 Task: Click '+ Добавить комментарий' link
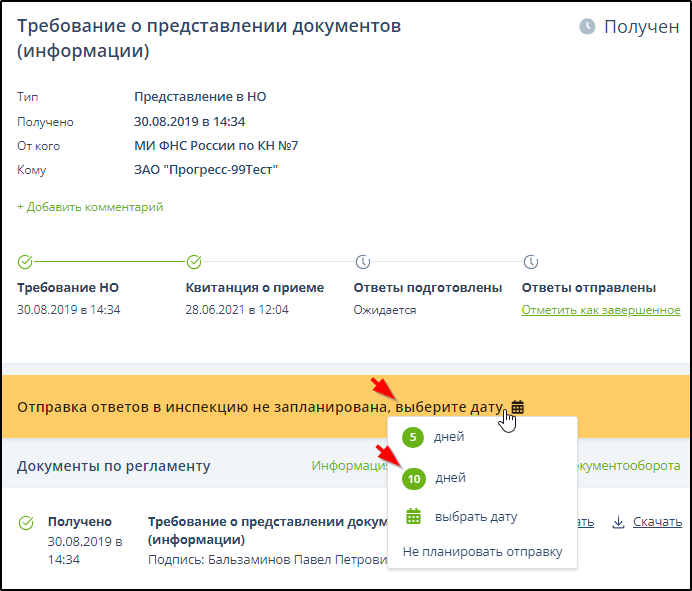tap(90, 207)
